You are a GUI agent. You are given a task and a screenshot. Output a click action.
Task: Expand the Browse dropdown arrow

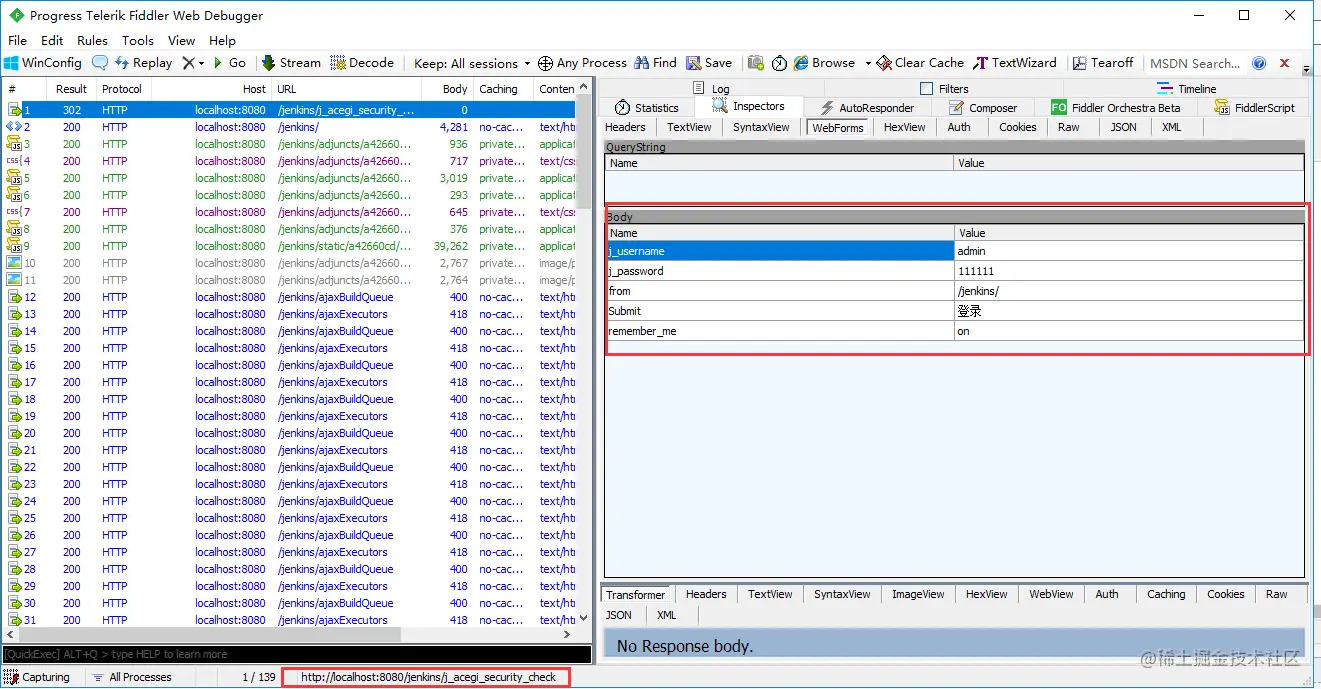click(x=868, y=63)
